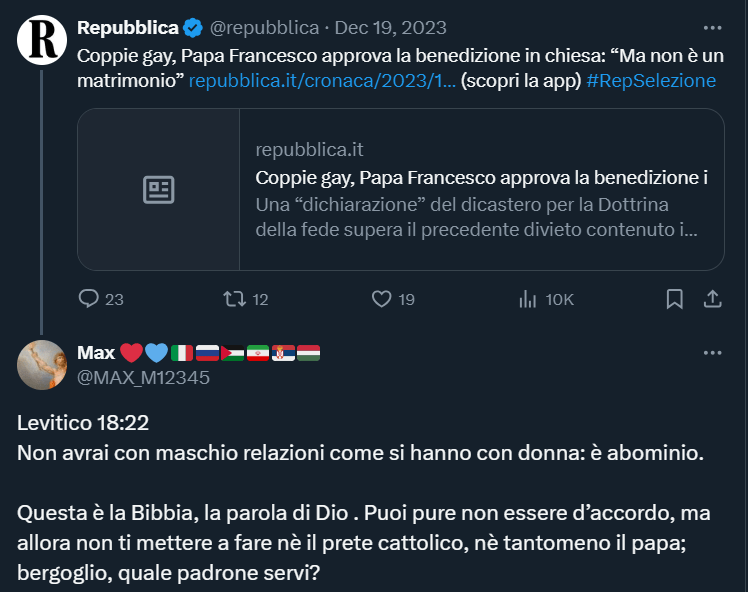
Task: Click the Repubblica display name
Action: pos(128,28)
